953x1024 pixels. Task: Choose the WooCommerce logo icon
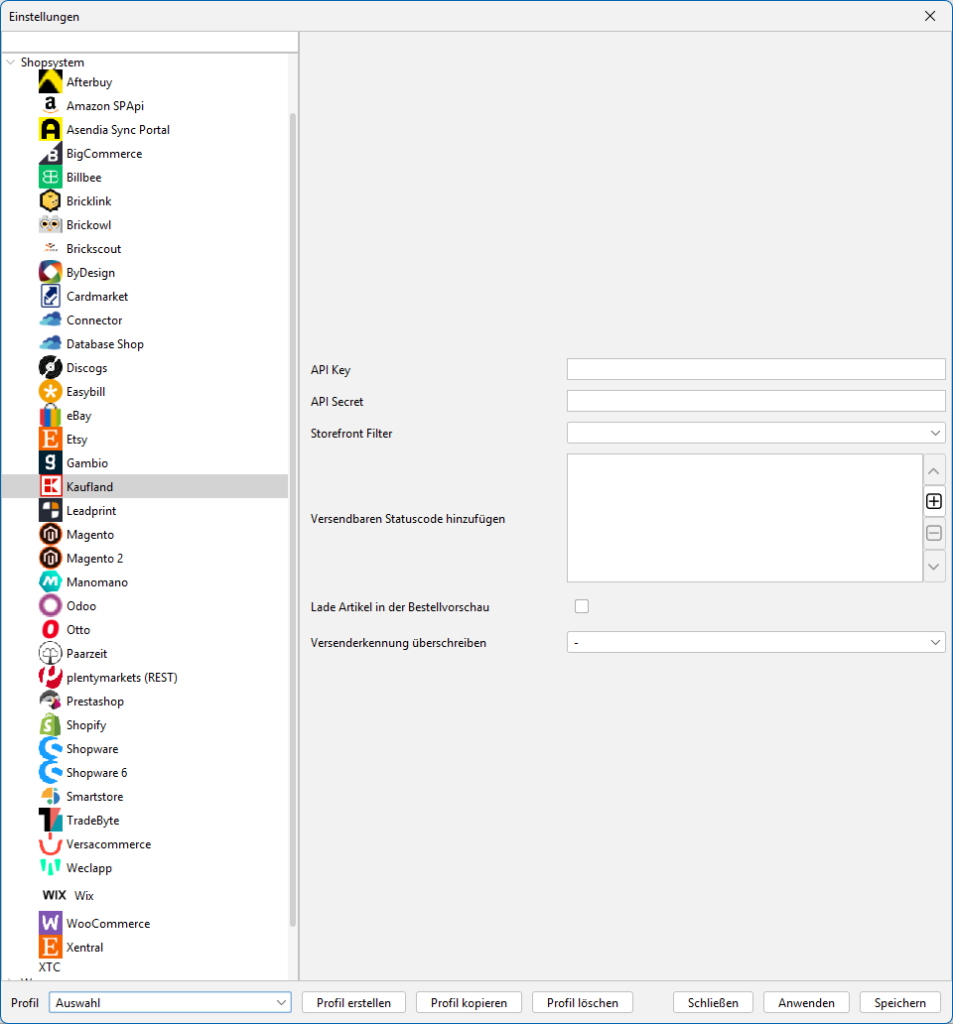(x=50, y=923)
